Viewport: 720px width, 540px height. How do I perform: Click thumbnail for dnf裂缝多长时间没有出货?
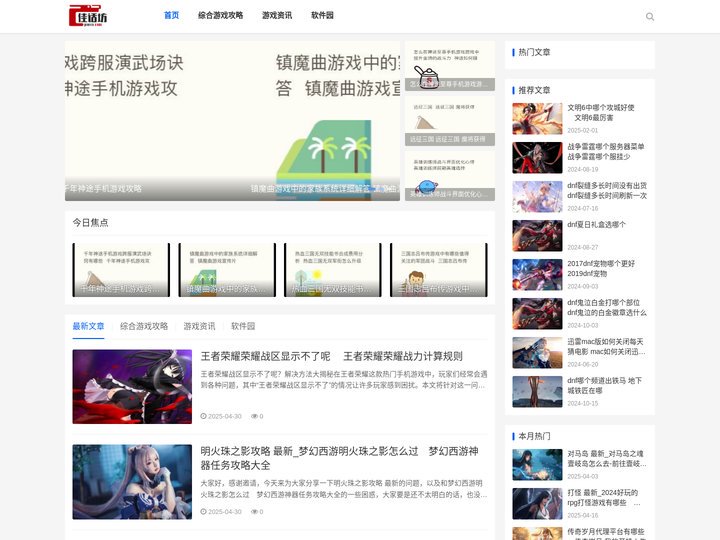pos(537,197)
